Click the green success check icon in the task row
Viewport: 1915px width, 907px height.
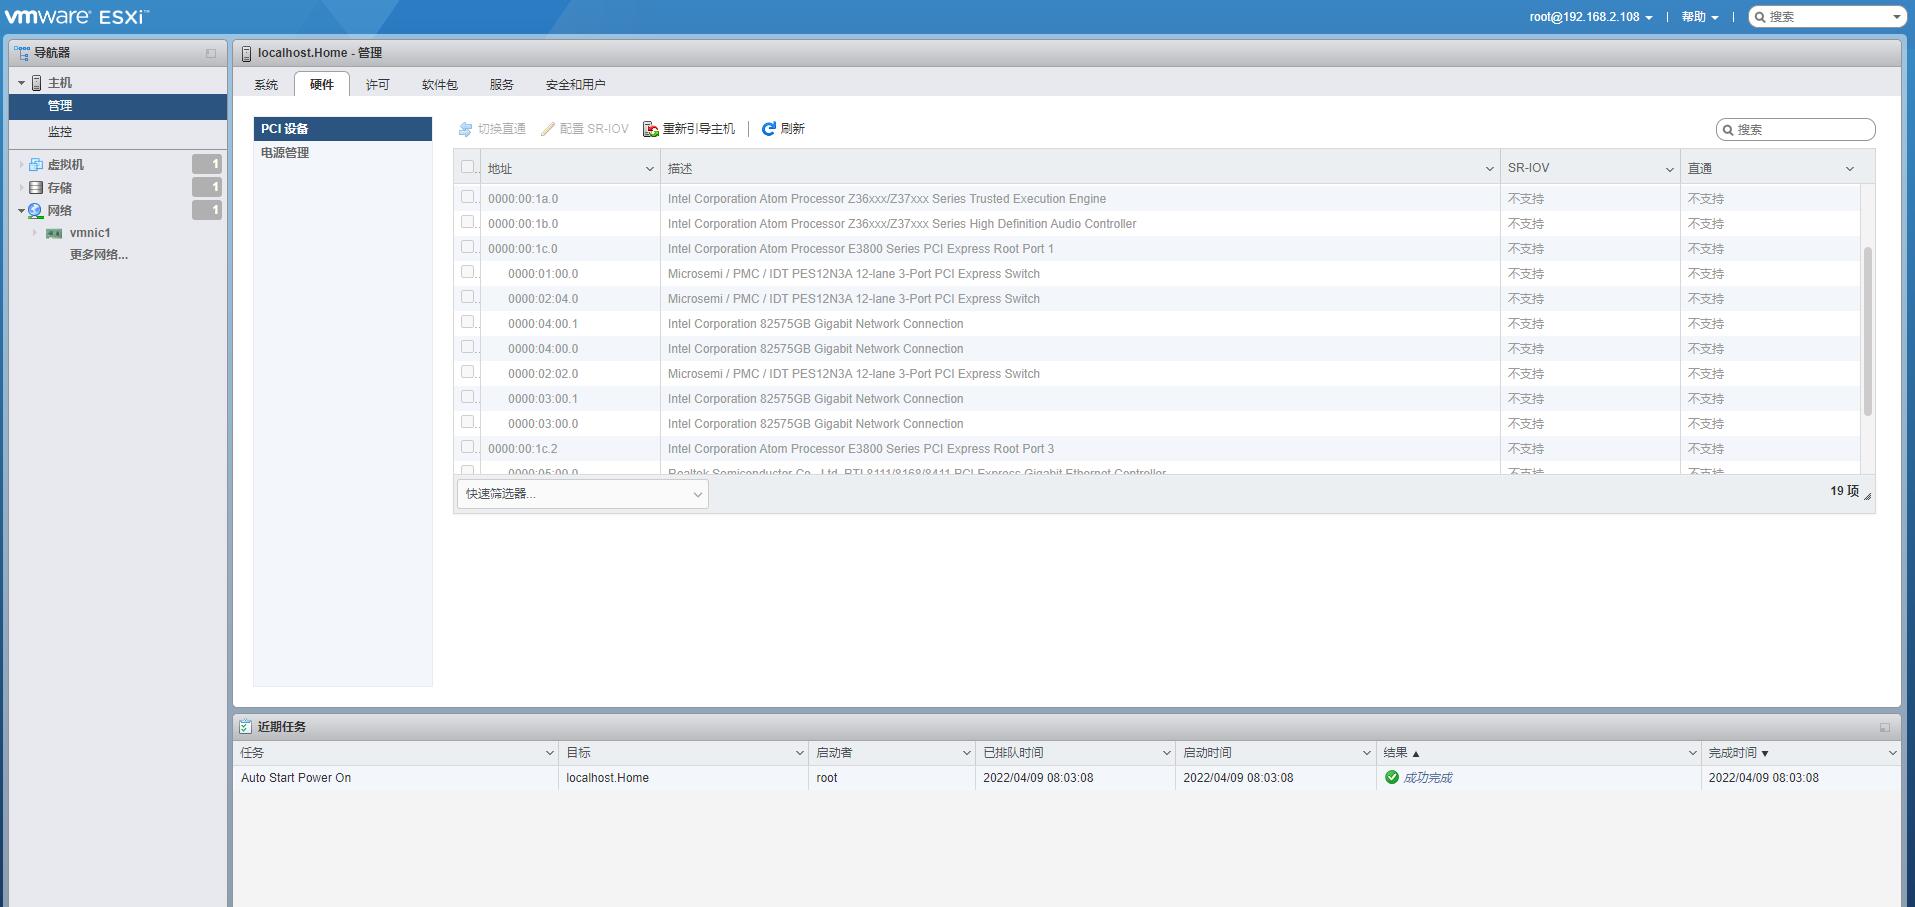(1392, 777)
